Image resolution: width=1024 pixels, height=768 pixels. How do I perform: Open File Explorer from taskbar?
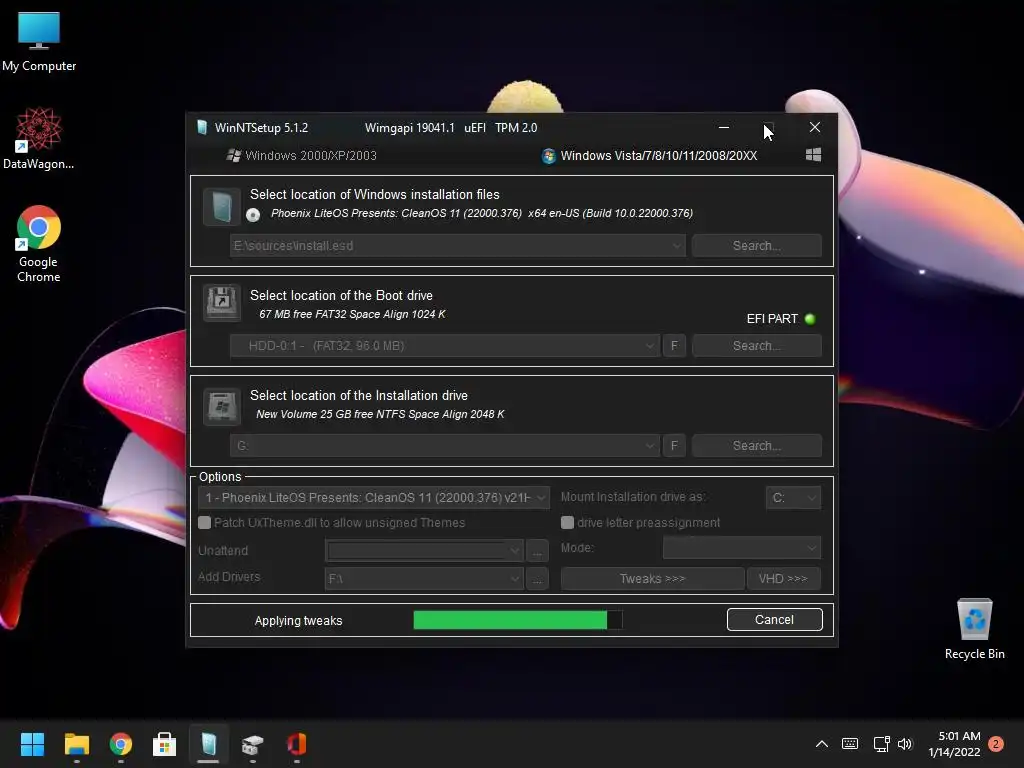pyautogui.click(x=76, y=744)
